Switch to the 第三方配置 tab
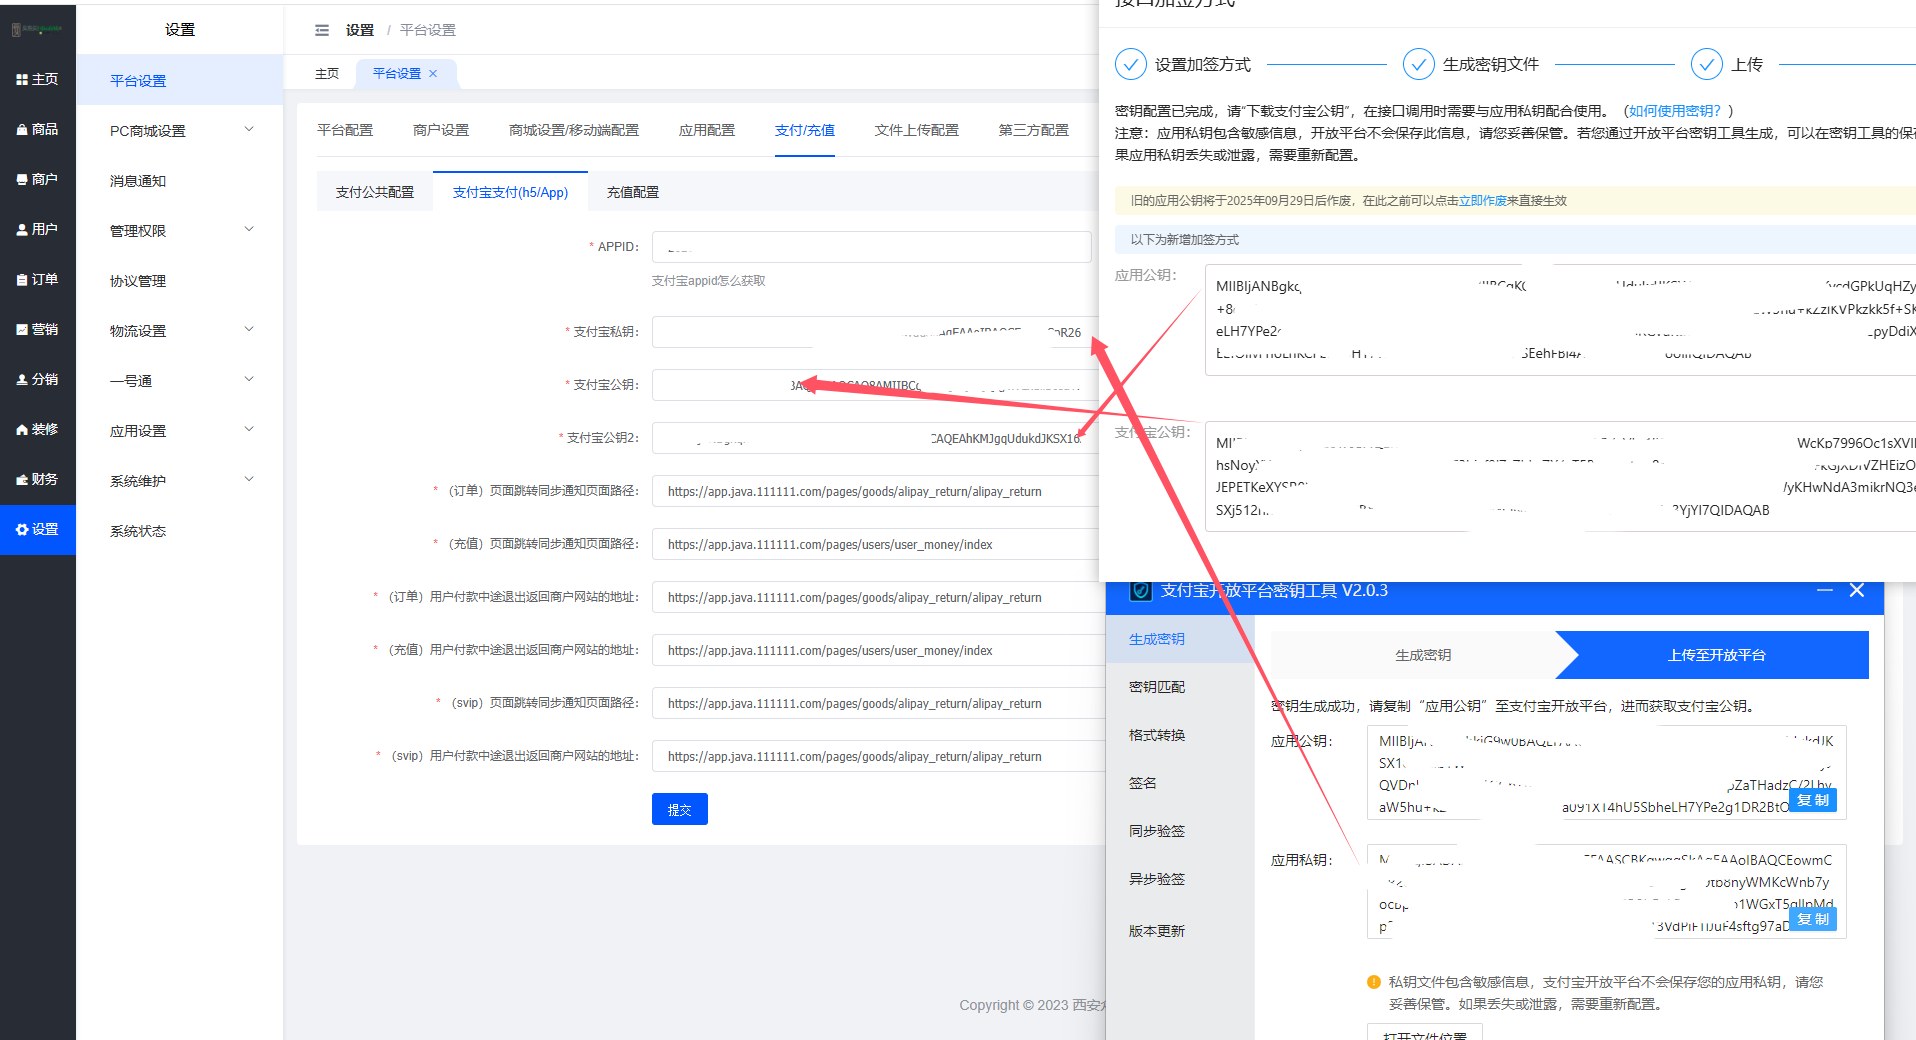Screen dimensions: 1916x1040 pyautogui.click(x=1034, y=130)
